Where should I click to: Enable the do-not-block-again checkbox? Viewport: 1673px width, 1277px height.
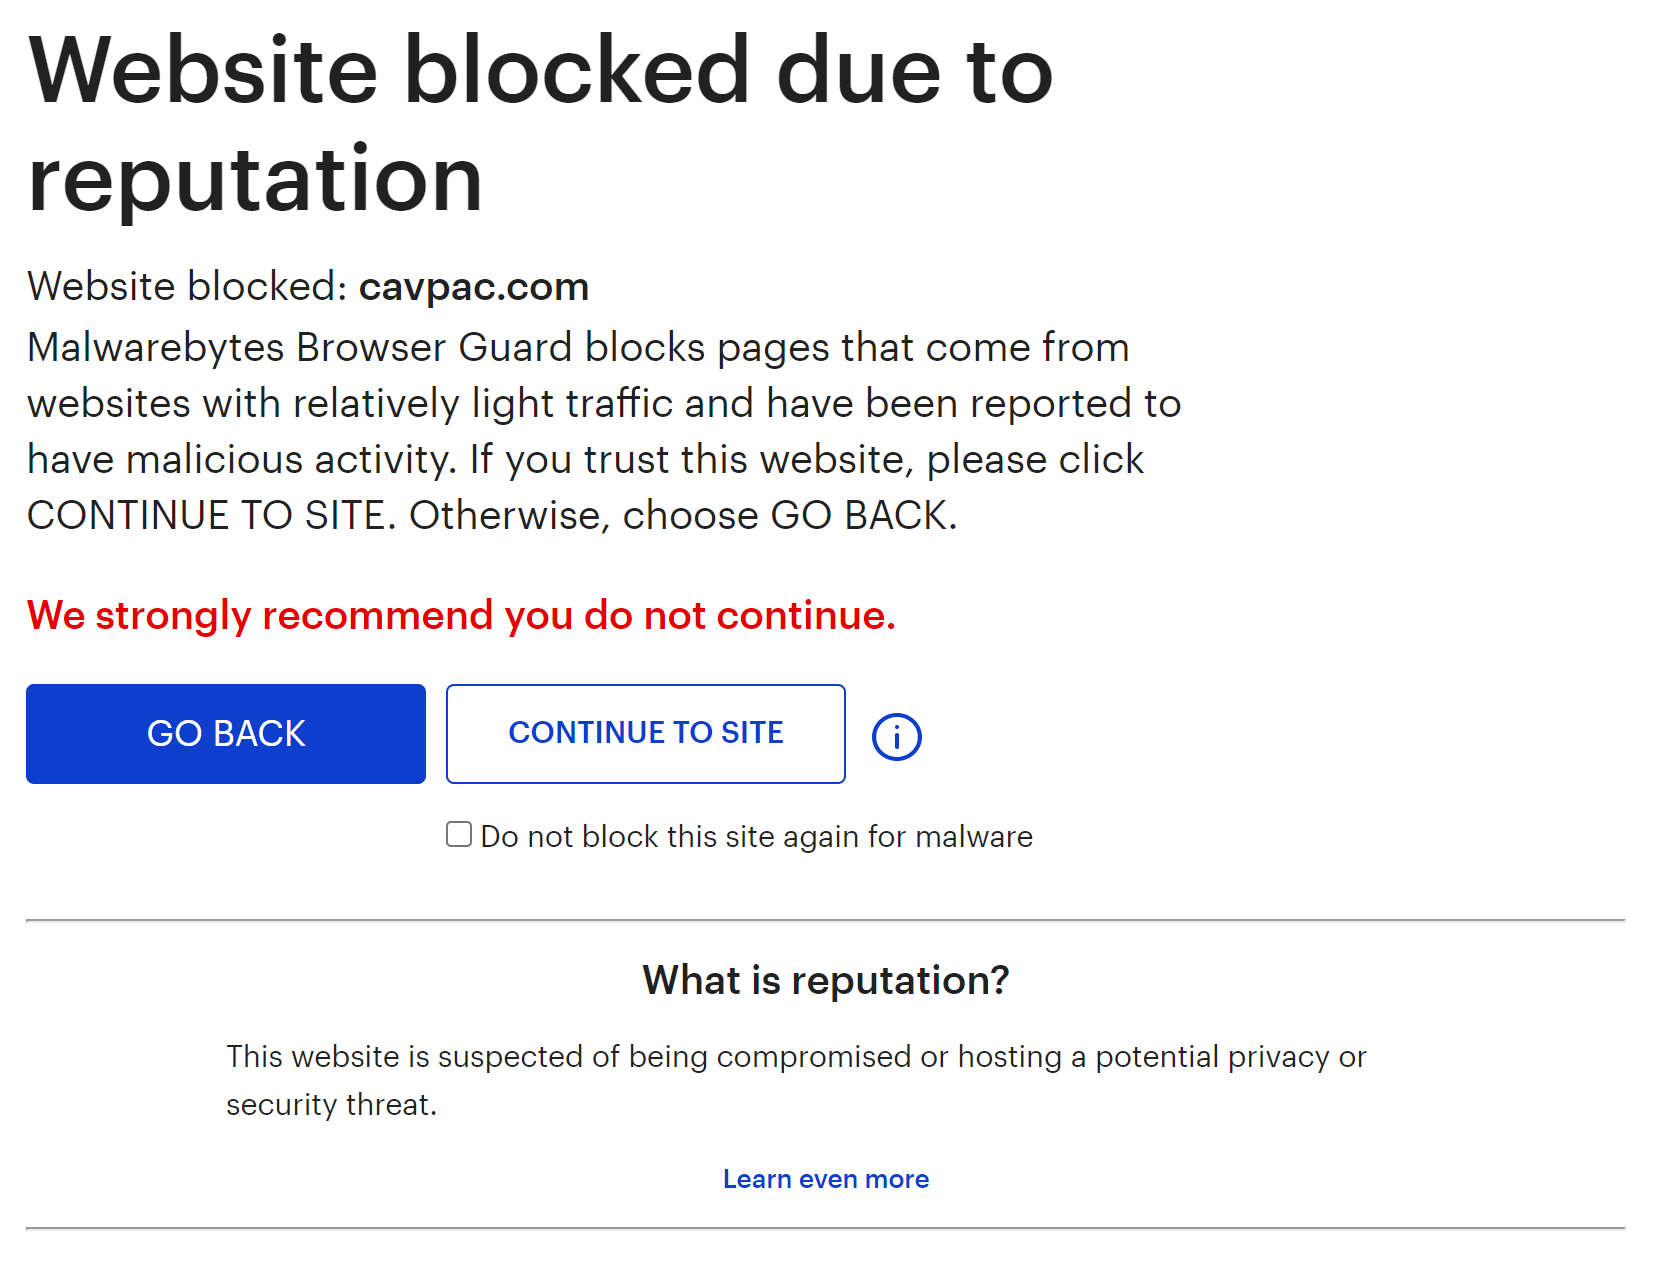(459, 834)
